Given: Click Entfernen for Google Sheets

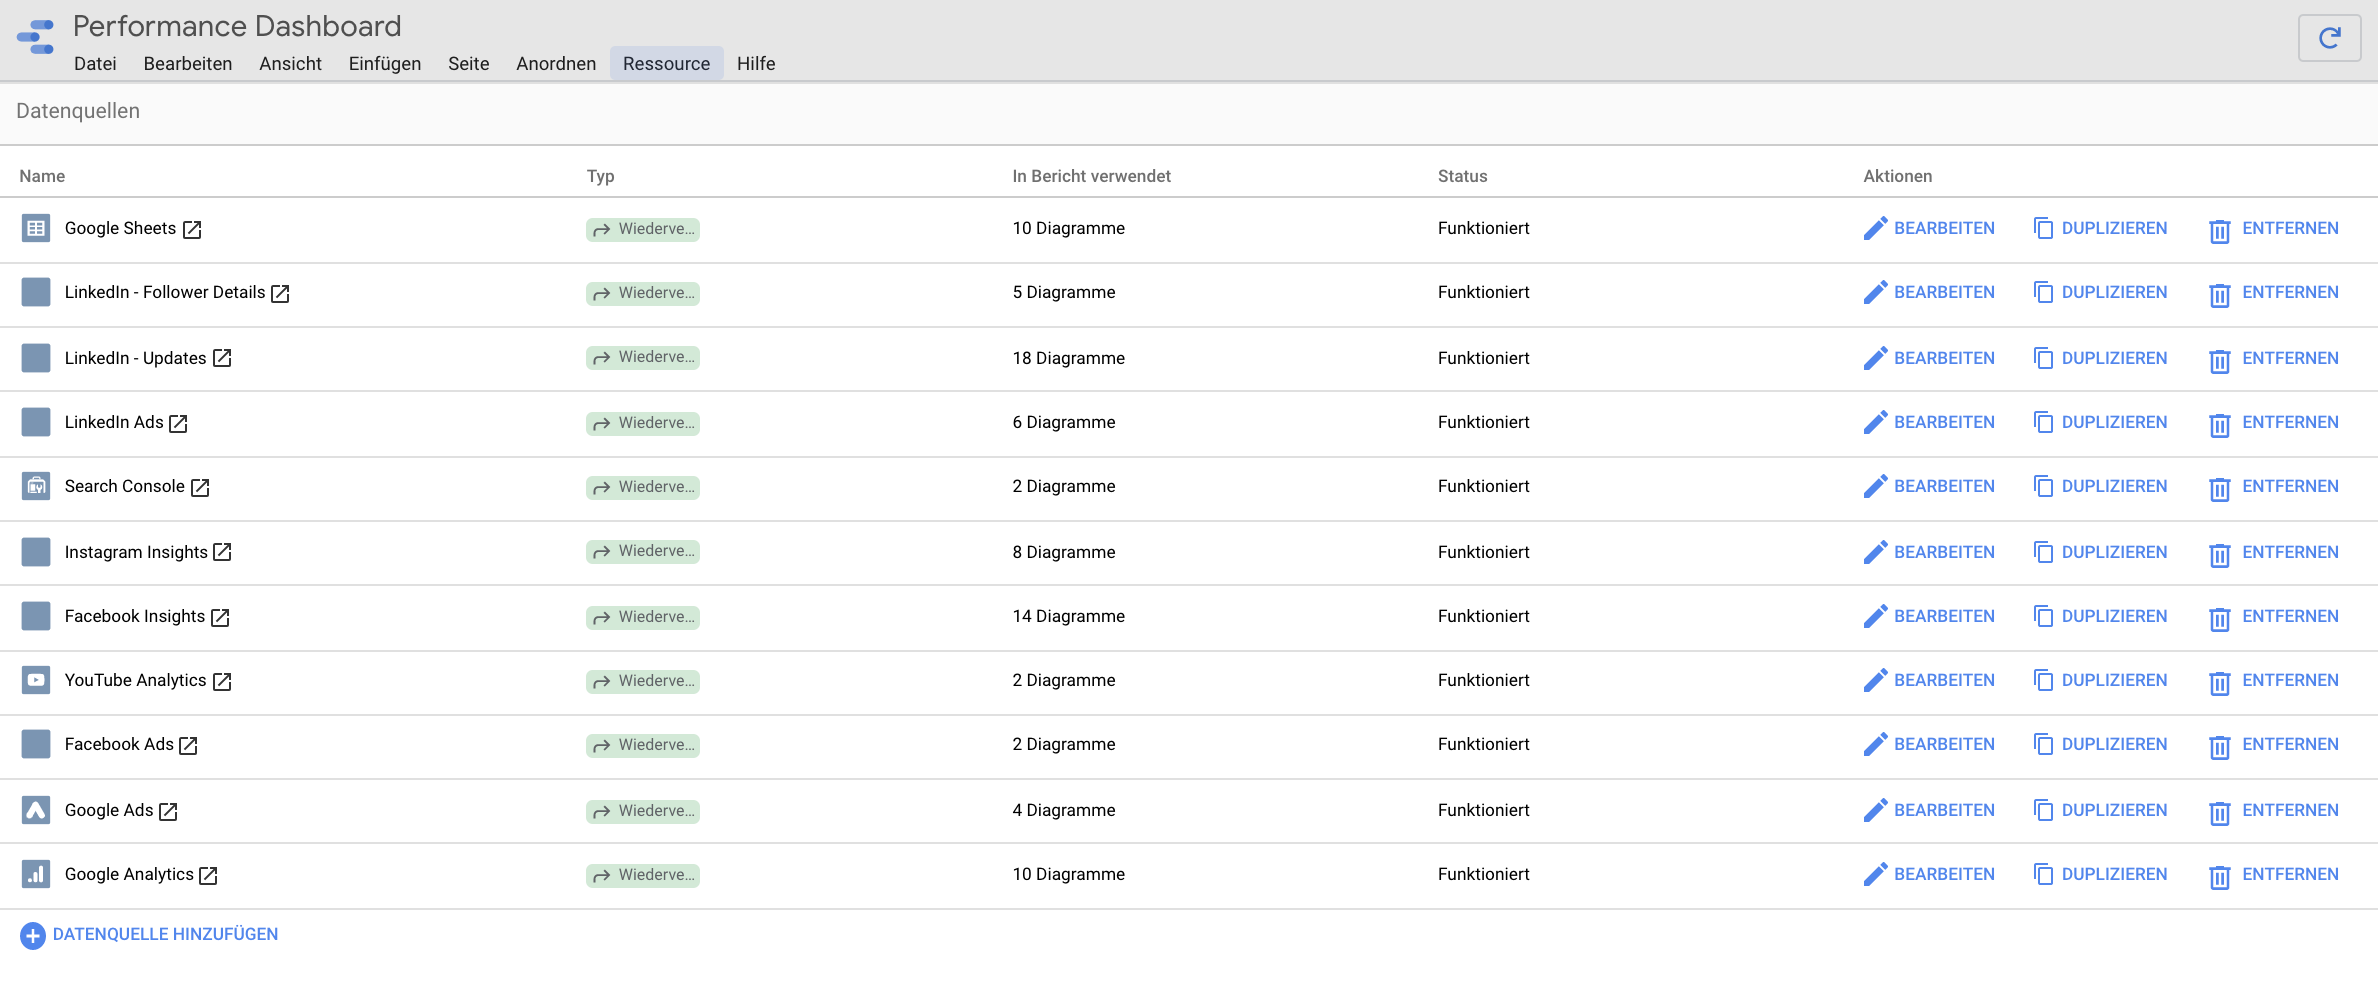Looking at the screenshot, I should (2274, 229).
